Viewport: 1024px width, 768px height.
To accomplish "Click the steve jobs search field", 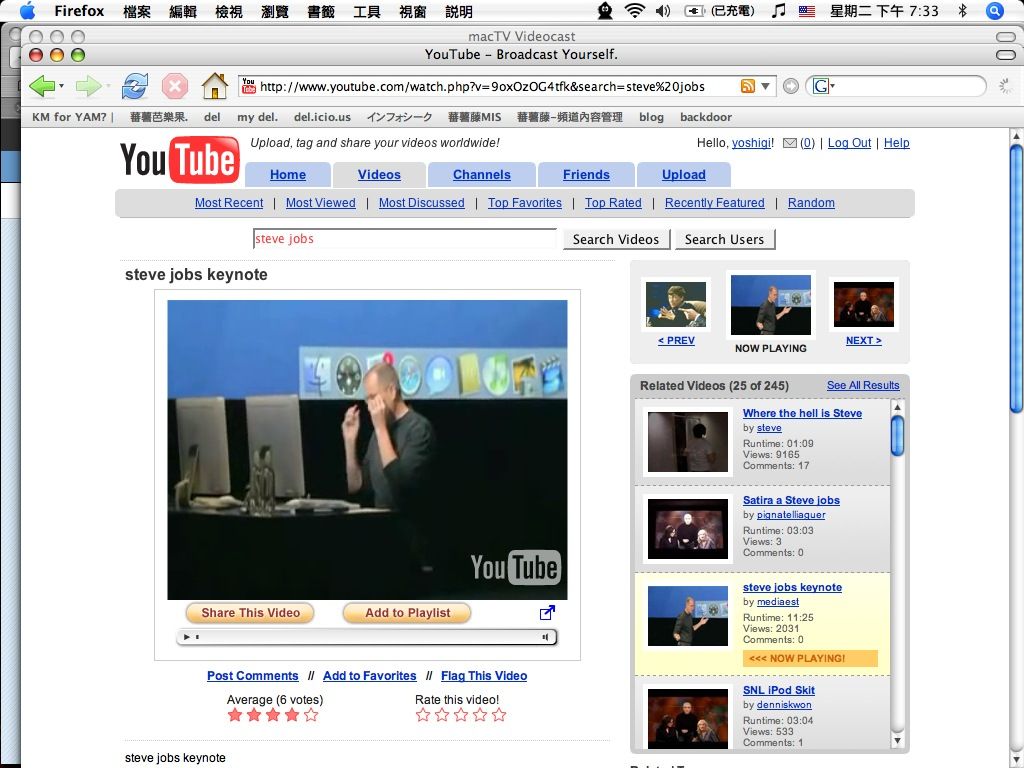I will coord(404,238).
